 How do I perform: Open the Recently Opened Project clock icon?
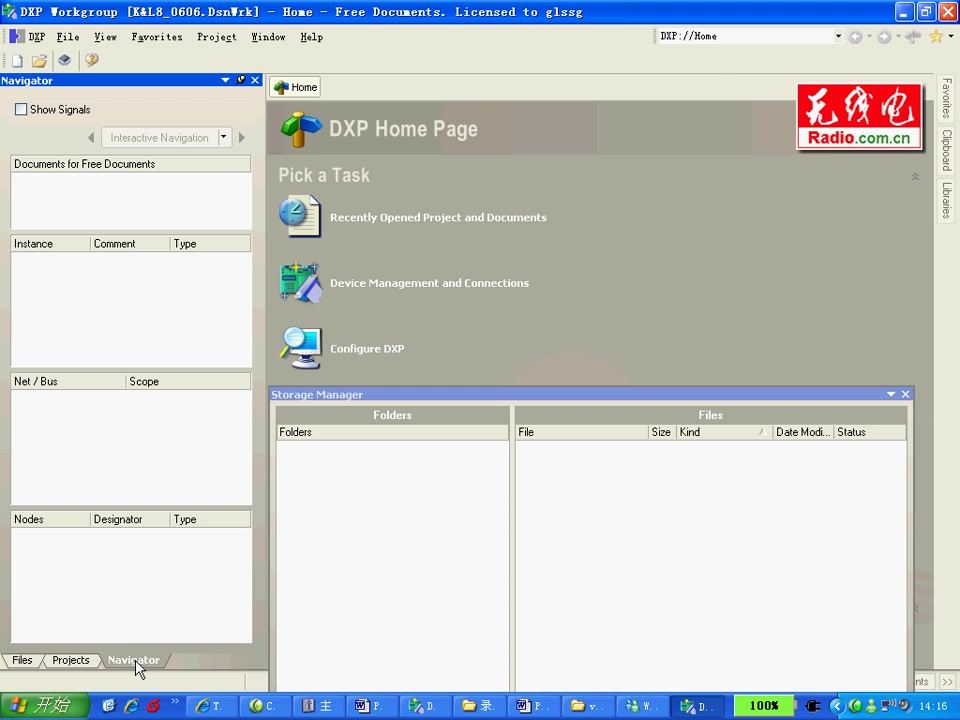300,216
